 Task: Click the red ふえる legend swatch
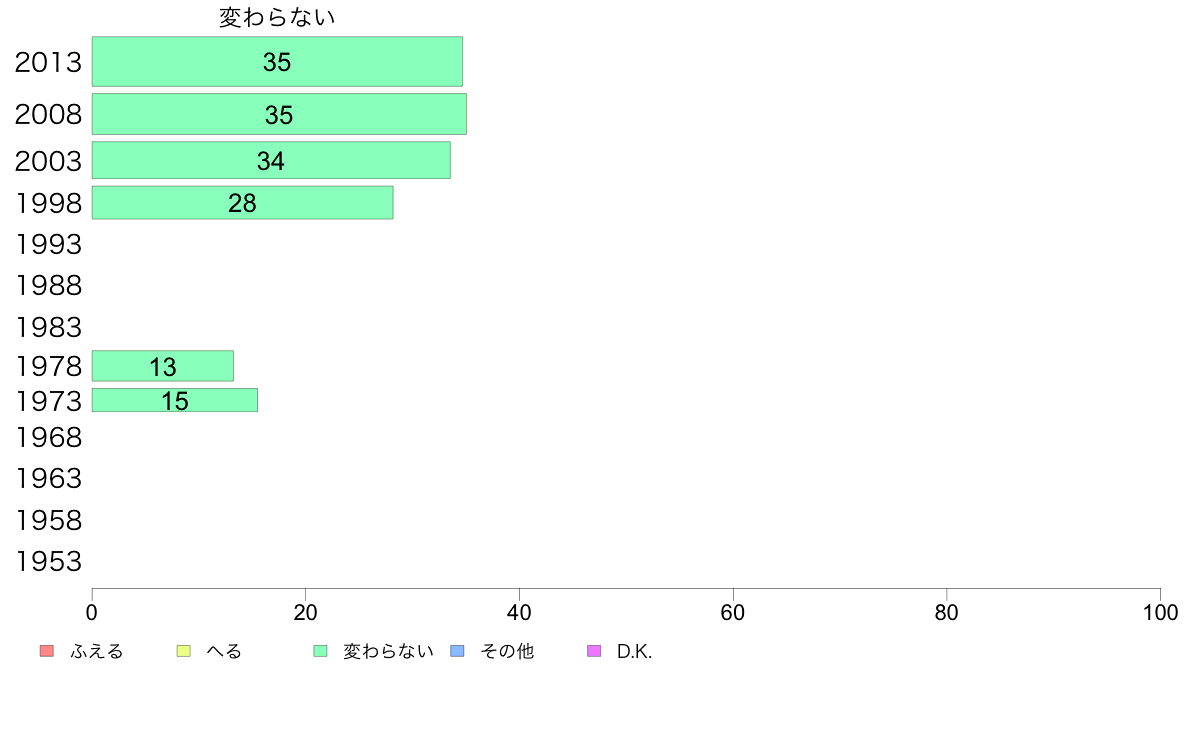point(47,651)
